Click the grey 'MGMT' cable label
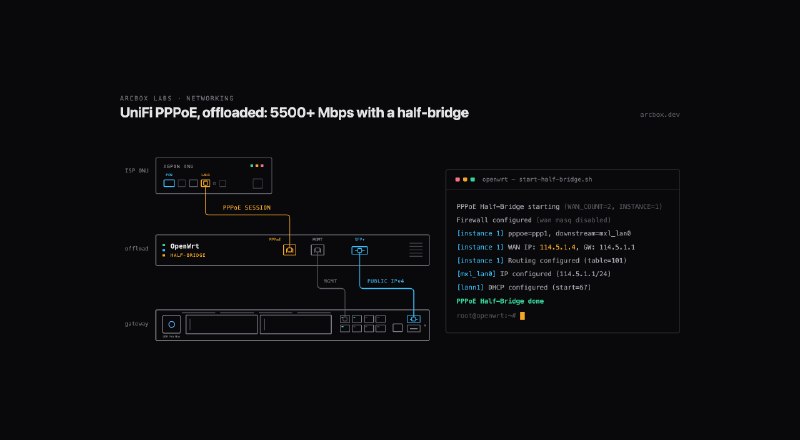 330,281
